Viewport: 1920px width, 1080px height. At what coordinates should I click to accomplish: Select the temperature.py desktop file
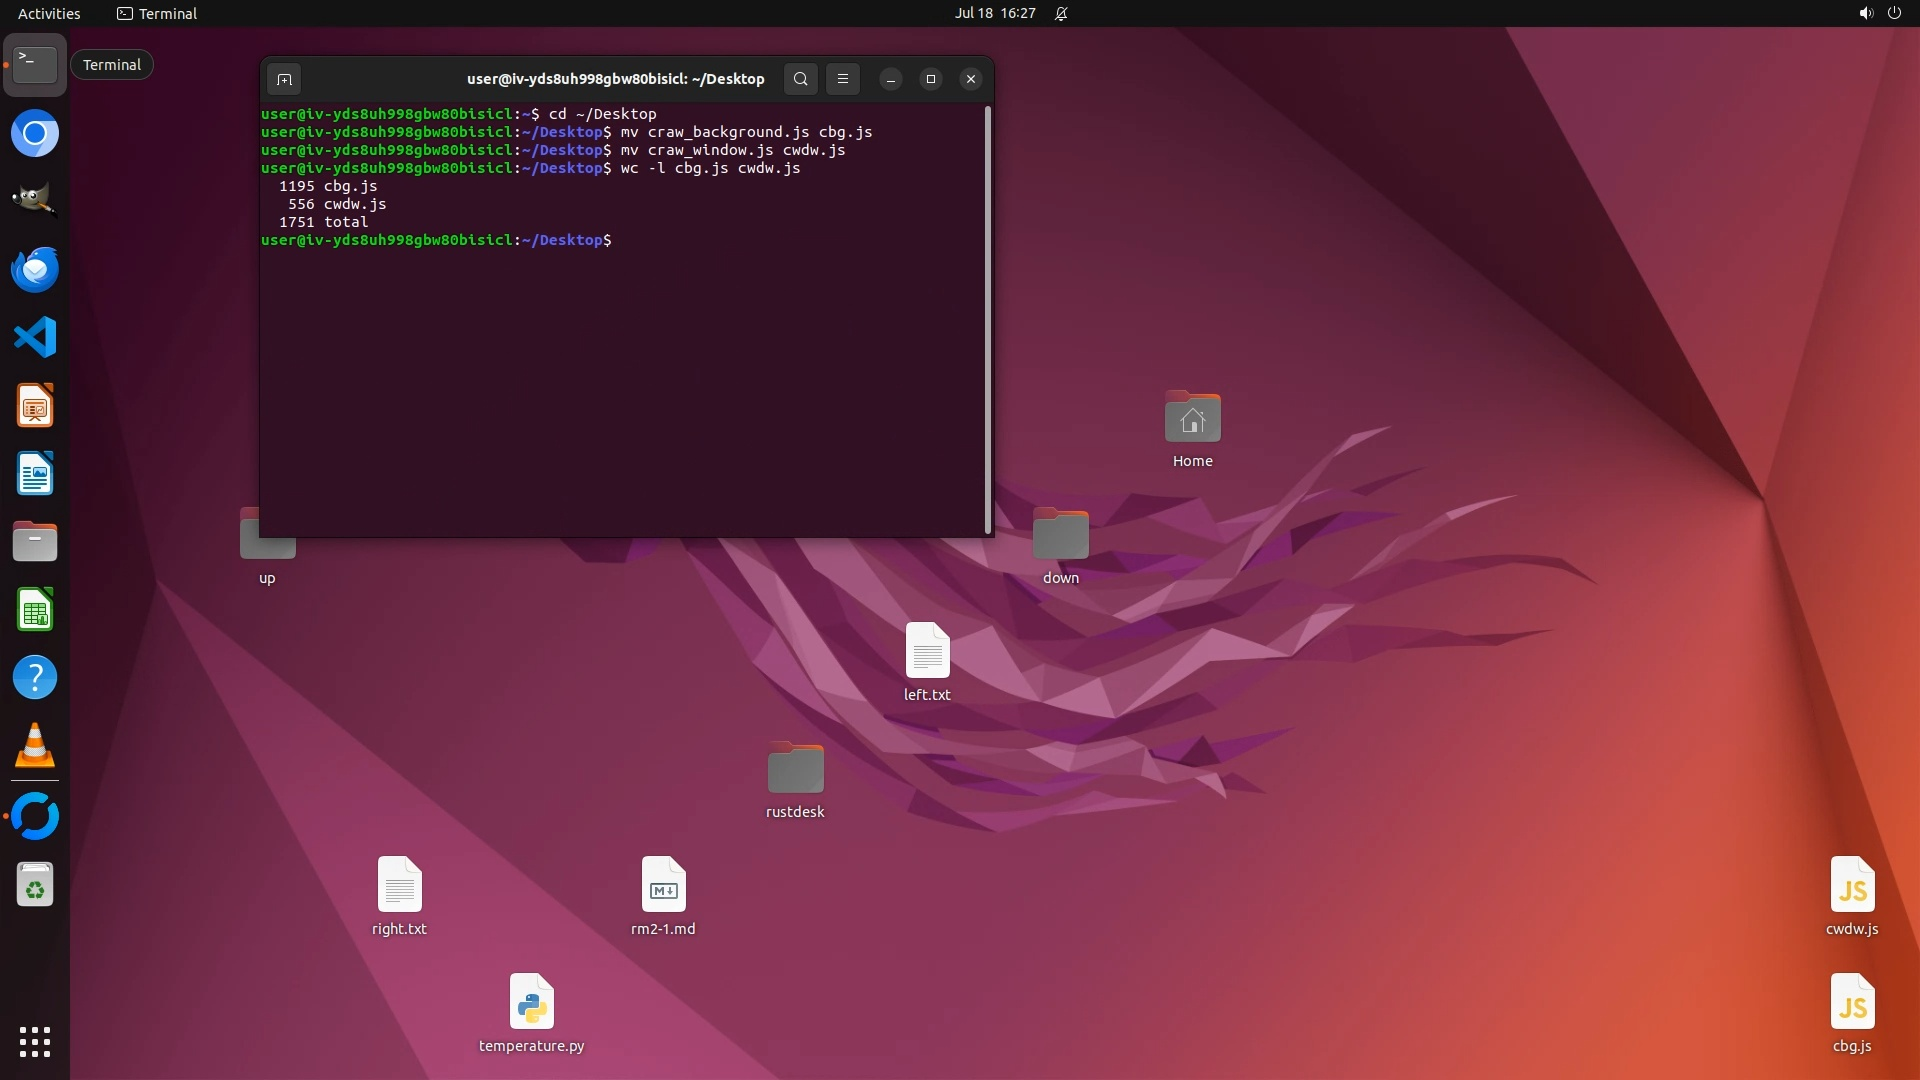coord(531,1004)
